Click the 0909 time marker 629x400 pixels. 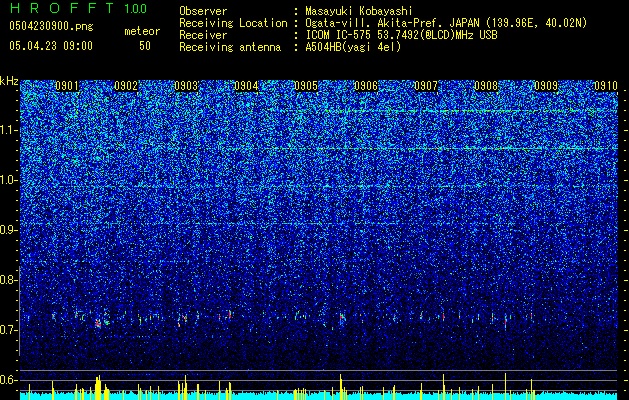[546, 86]
